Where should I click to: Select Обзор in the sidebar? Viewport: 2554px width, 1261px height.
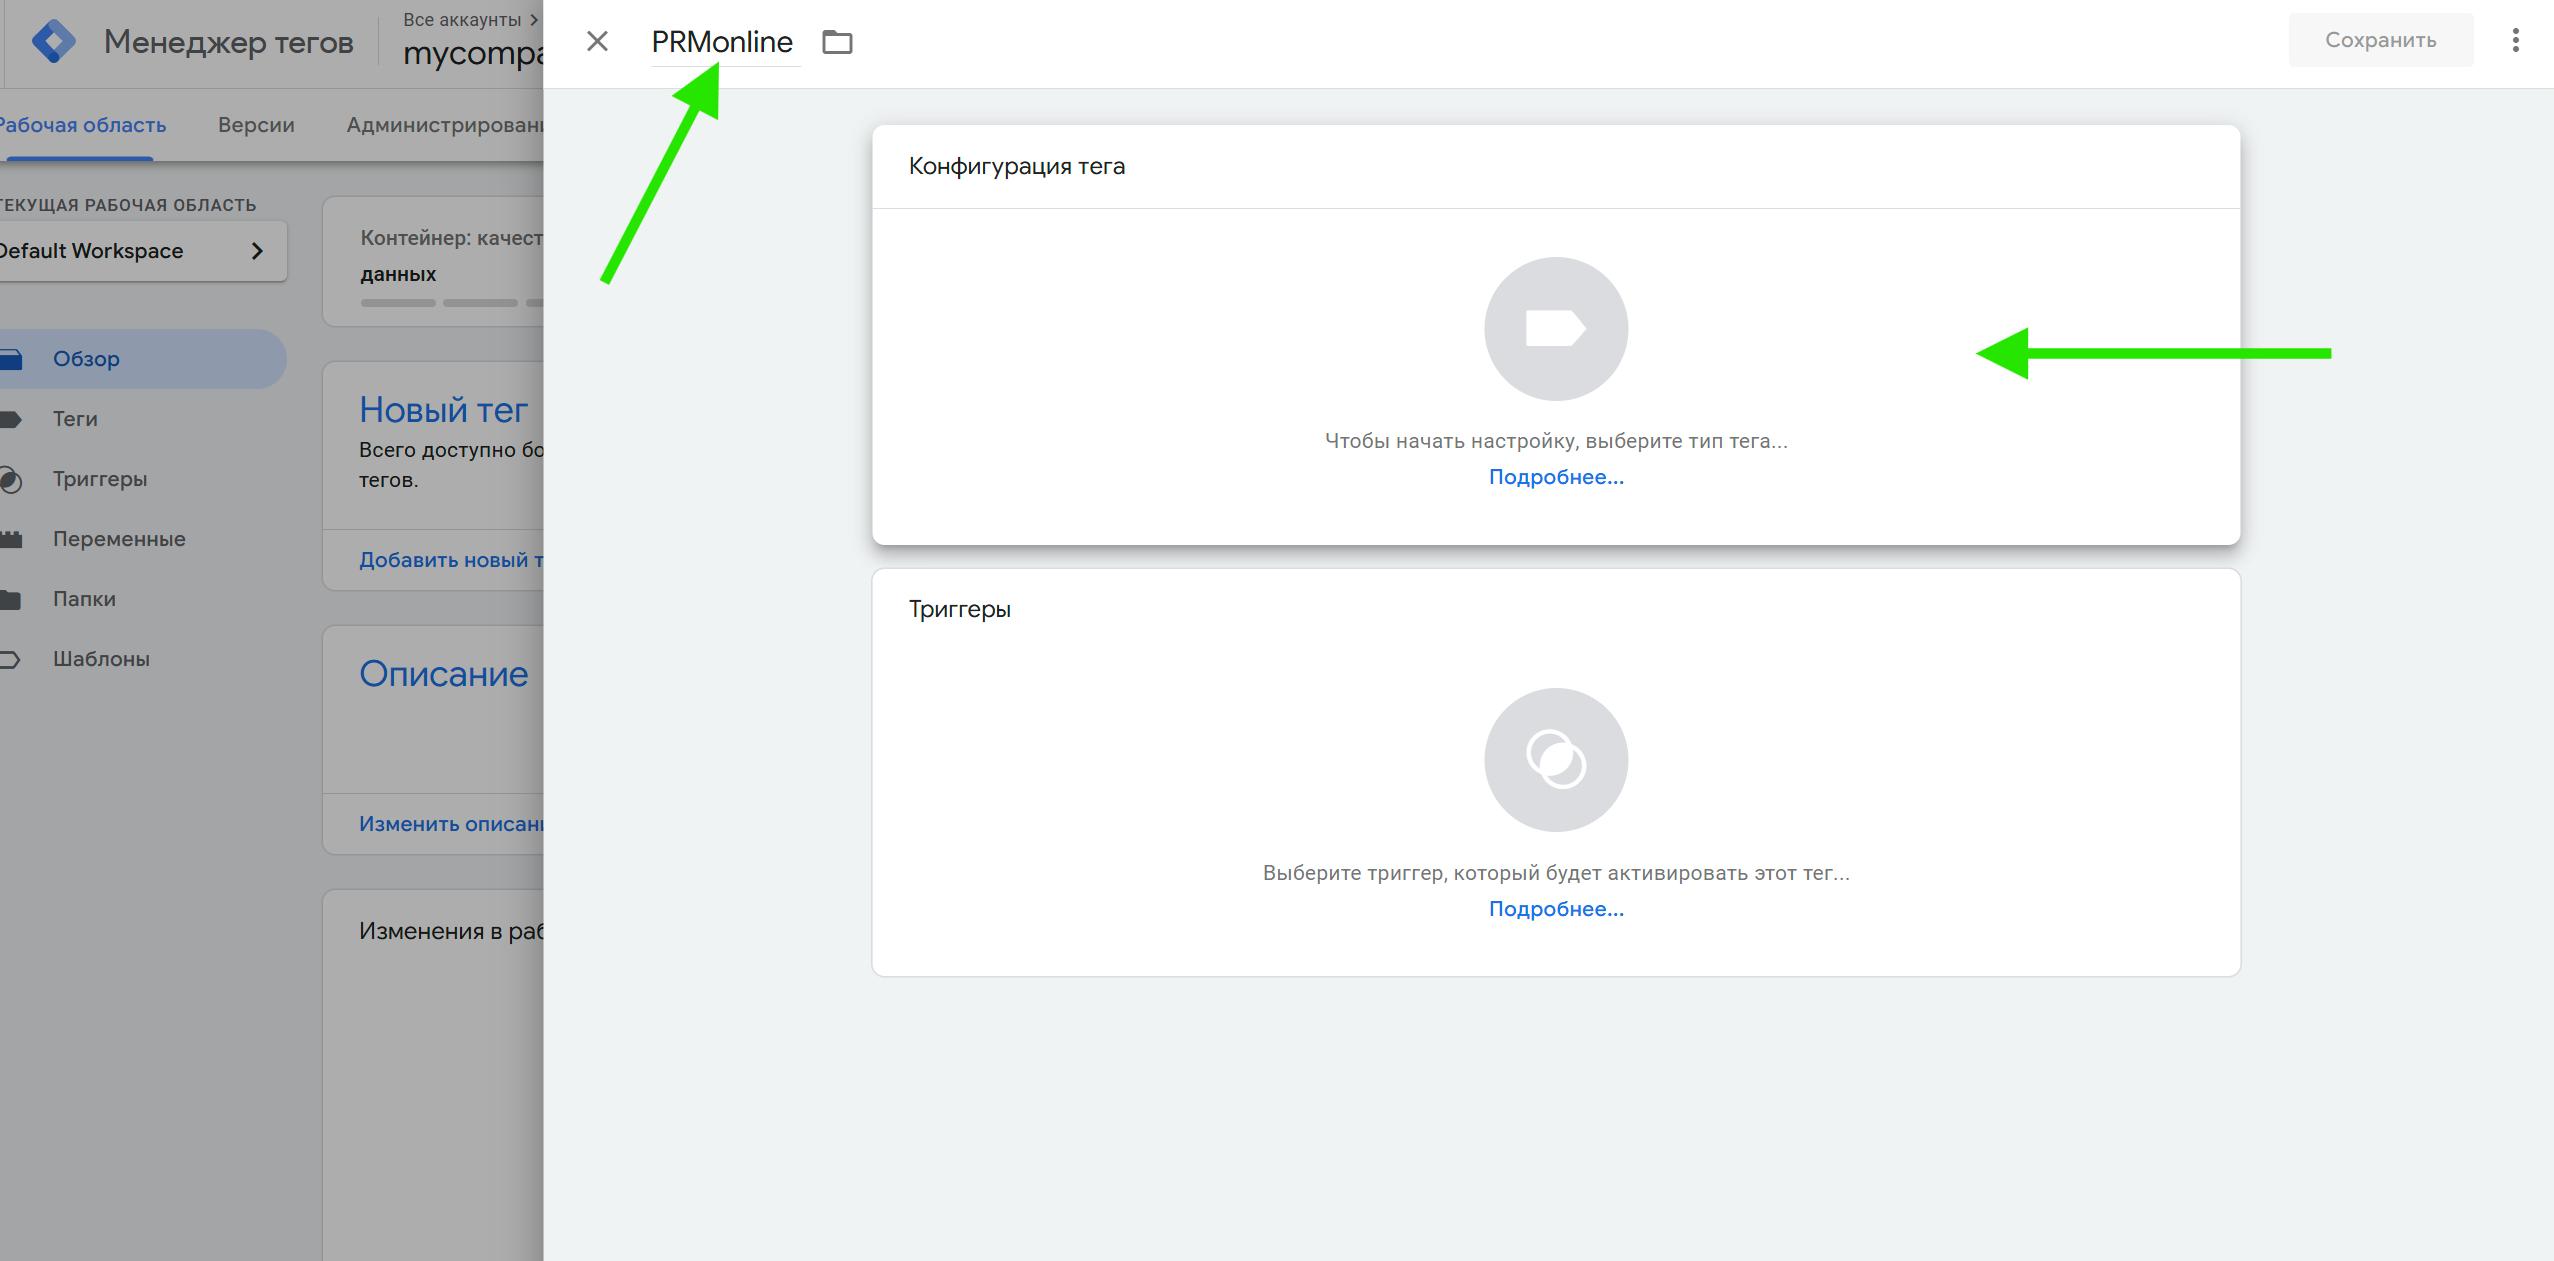[x=86, y=359]
